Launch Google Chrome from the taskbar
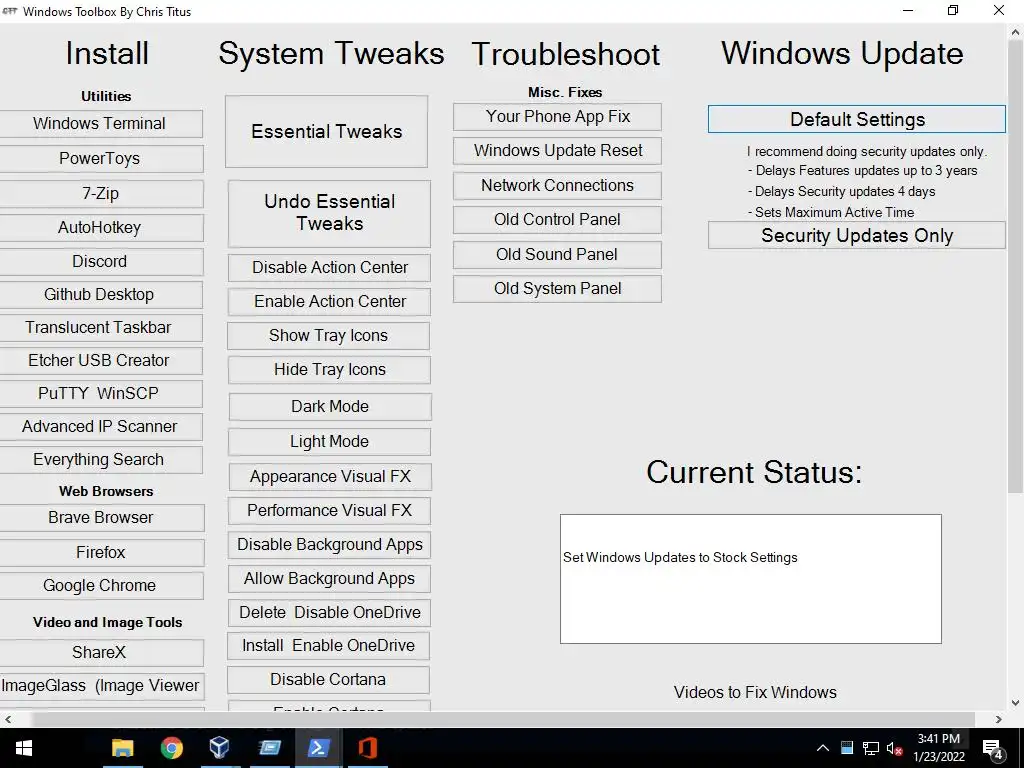Viewport: 1024px width, 768px height. 172,748
